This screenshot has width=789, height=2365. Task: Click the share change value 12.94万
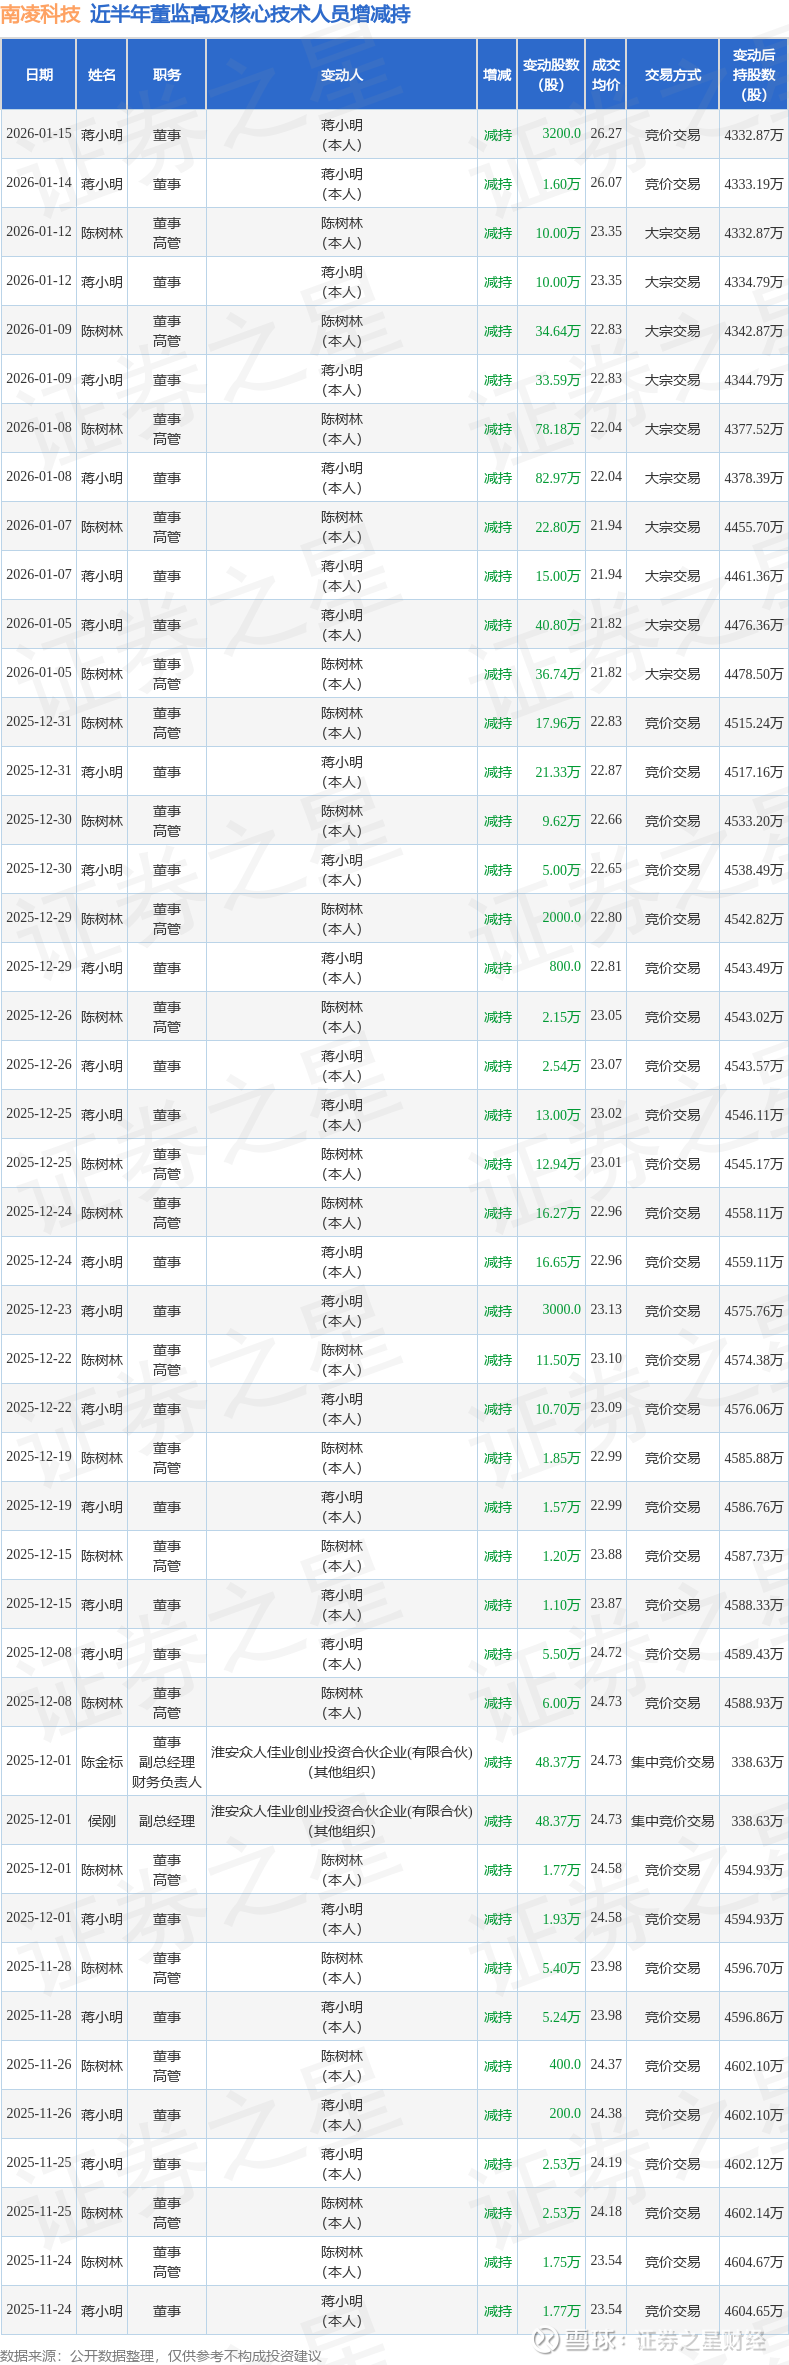[558, 1164]
